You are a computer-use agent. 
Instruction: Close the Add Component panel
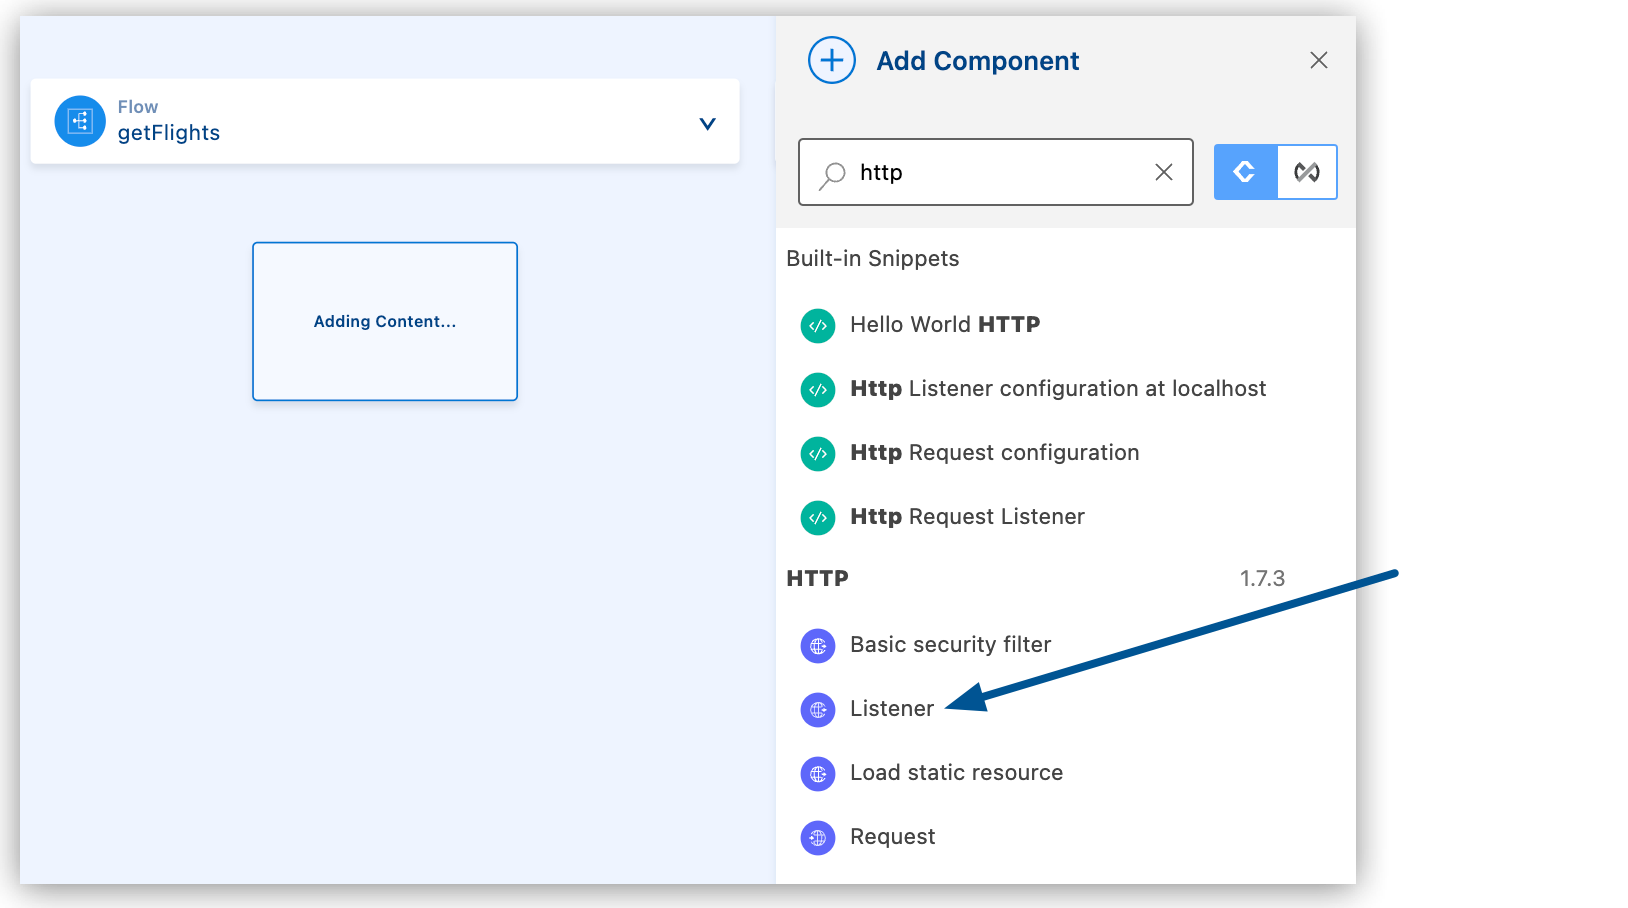pyautogui.click(x=1318, y=60)
